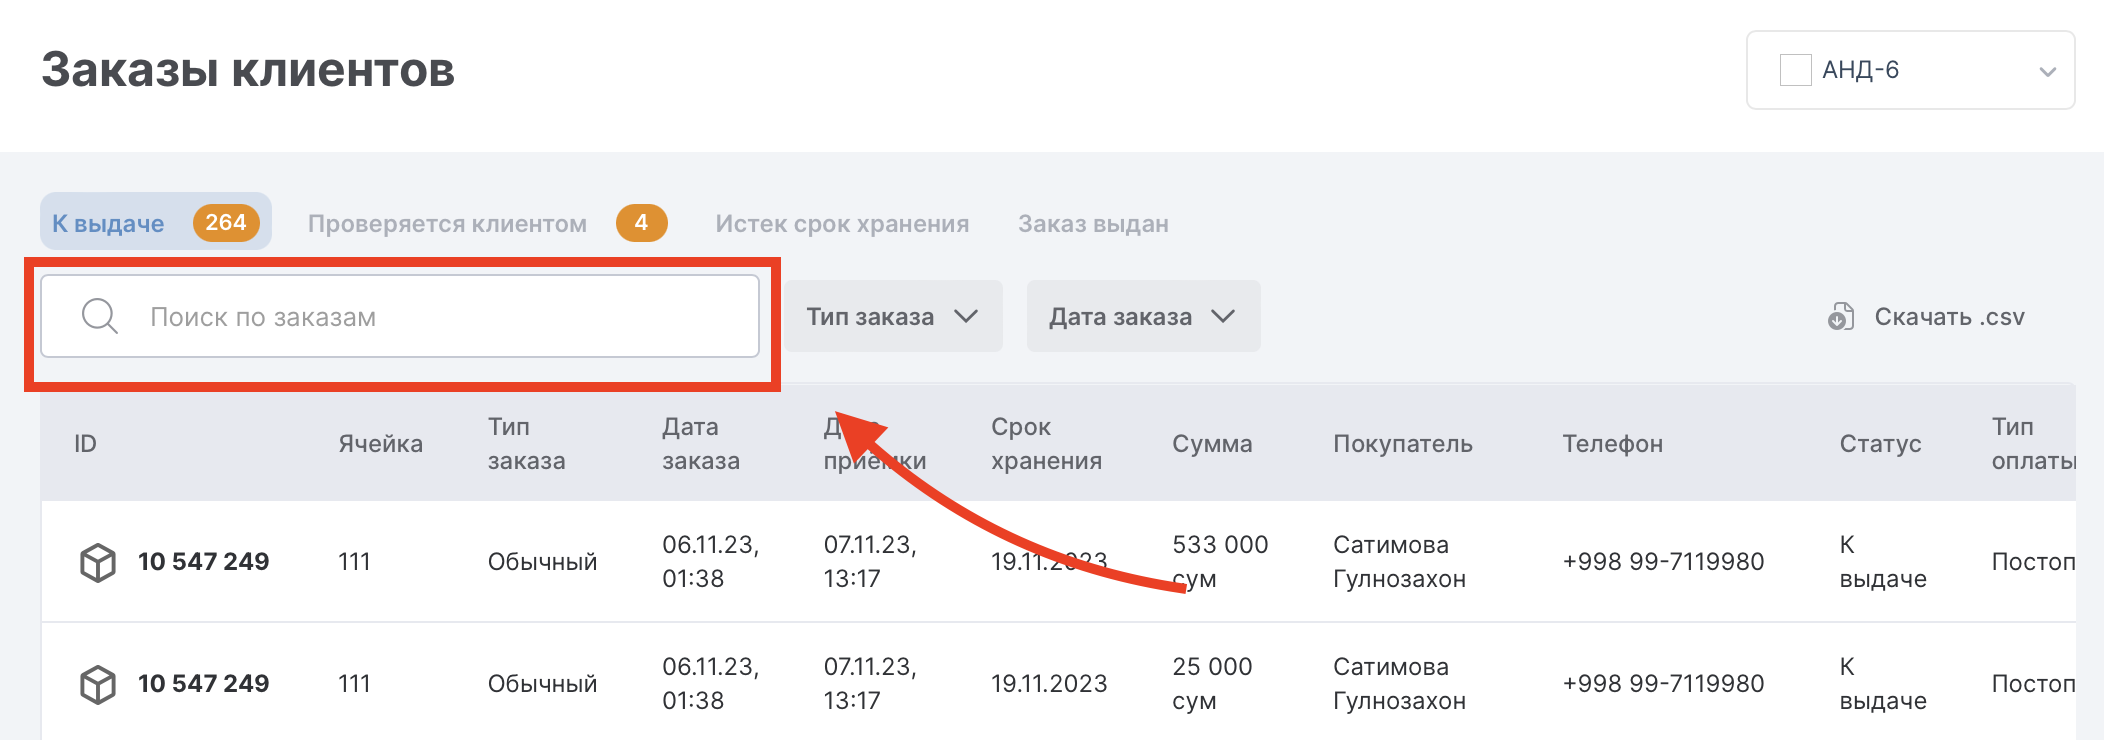
Task: Open the АНД-6 dropdown chevron
Action: click(x=2047, y=72)
